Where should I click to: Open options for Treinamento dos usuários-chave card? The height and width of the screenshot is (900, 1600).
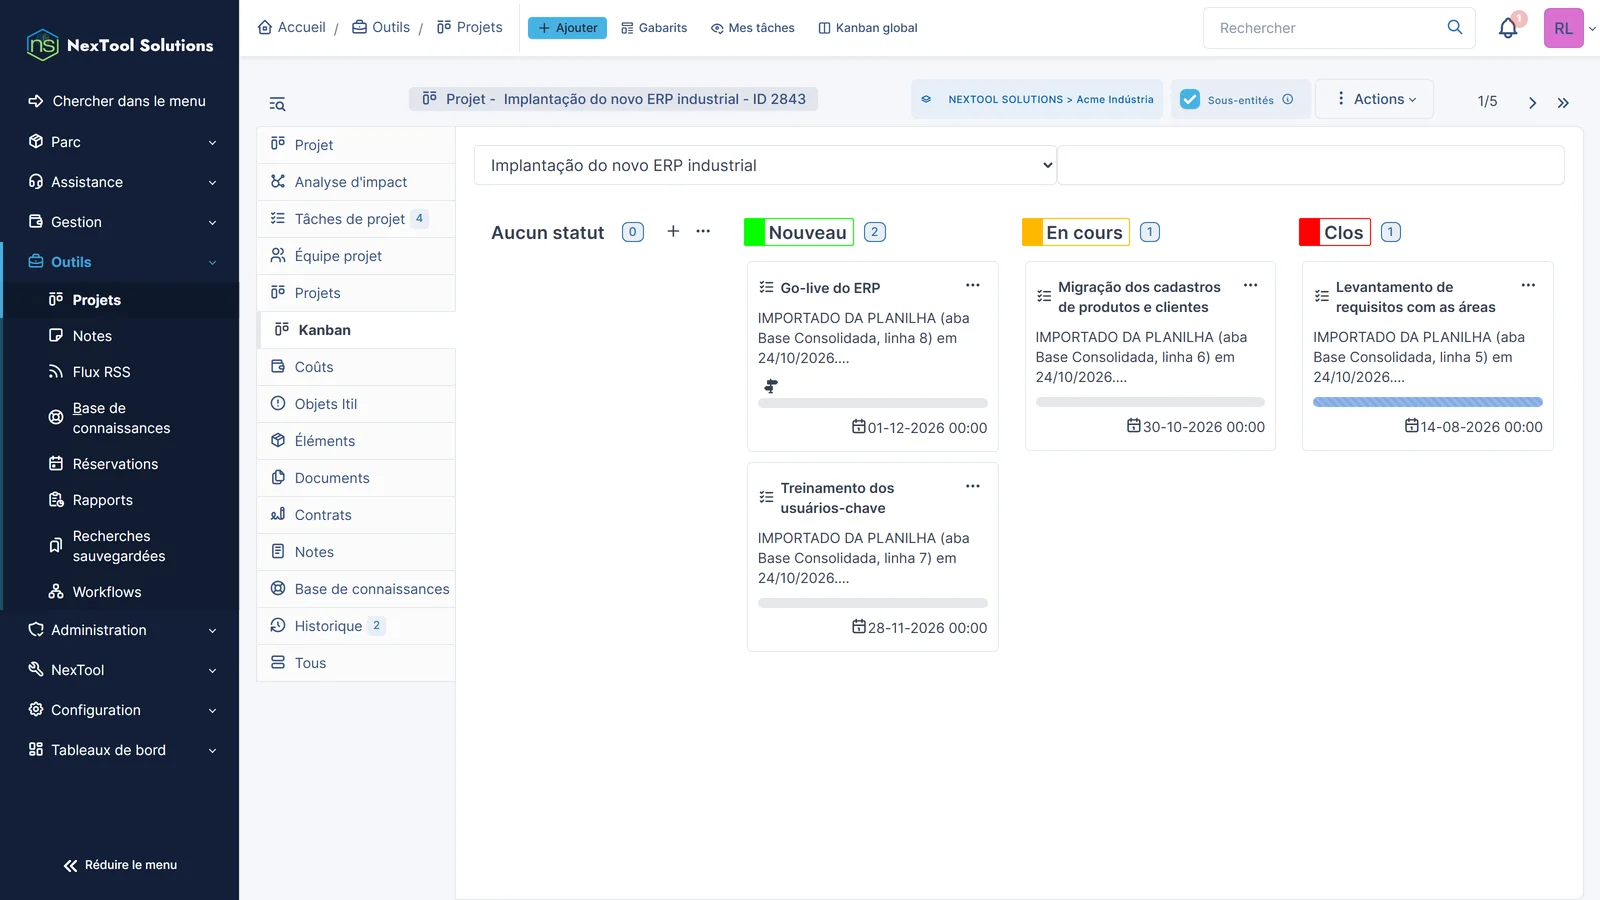point(973,486)
